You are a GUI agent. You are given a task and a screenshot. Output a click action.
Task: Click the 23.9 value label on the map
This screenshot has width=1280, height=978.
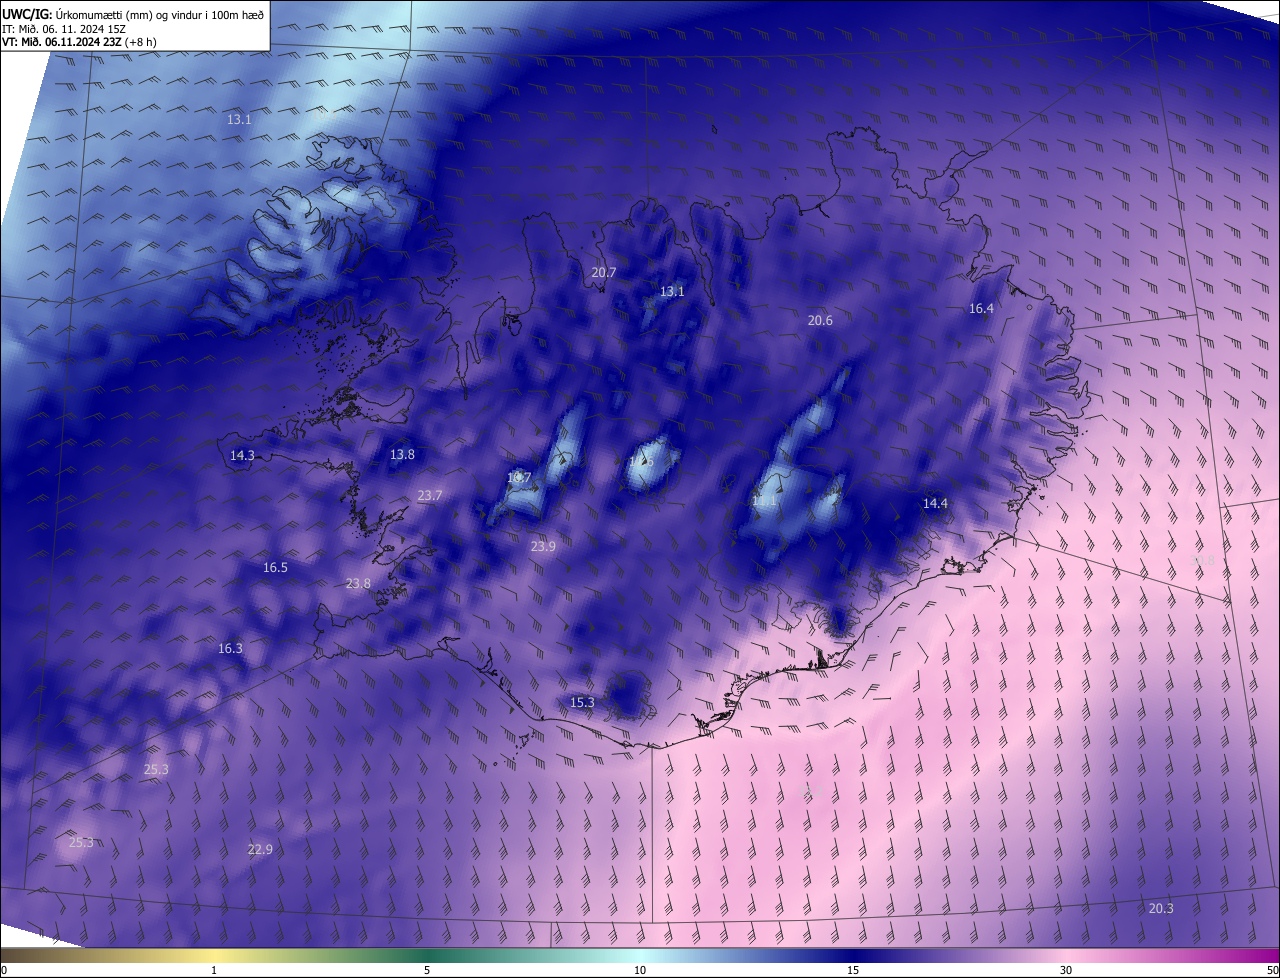coord(543,546)
